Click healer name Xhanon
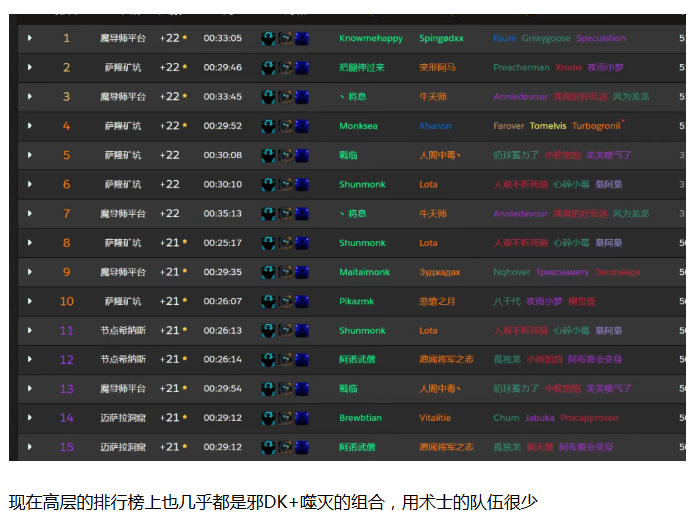This screenshot has width=691, height=532. (x=435, y=126)
